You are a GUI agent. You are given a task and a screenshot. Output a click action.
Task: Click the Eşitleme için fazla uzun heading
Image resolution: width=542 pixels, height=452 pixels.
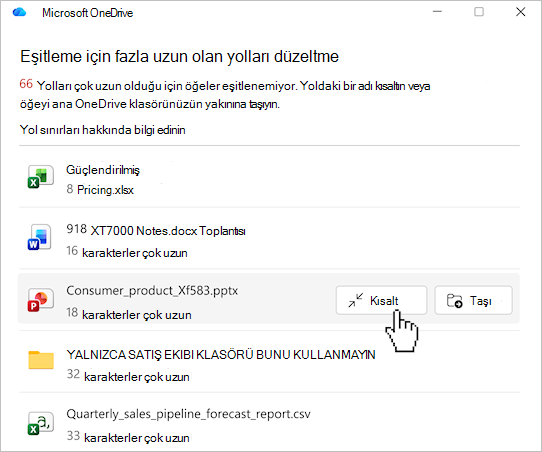tap(179, 56)
